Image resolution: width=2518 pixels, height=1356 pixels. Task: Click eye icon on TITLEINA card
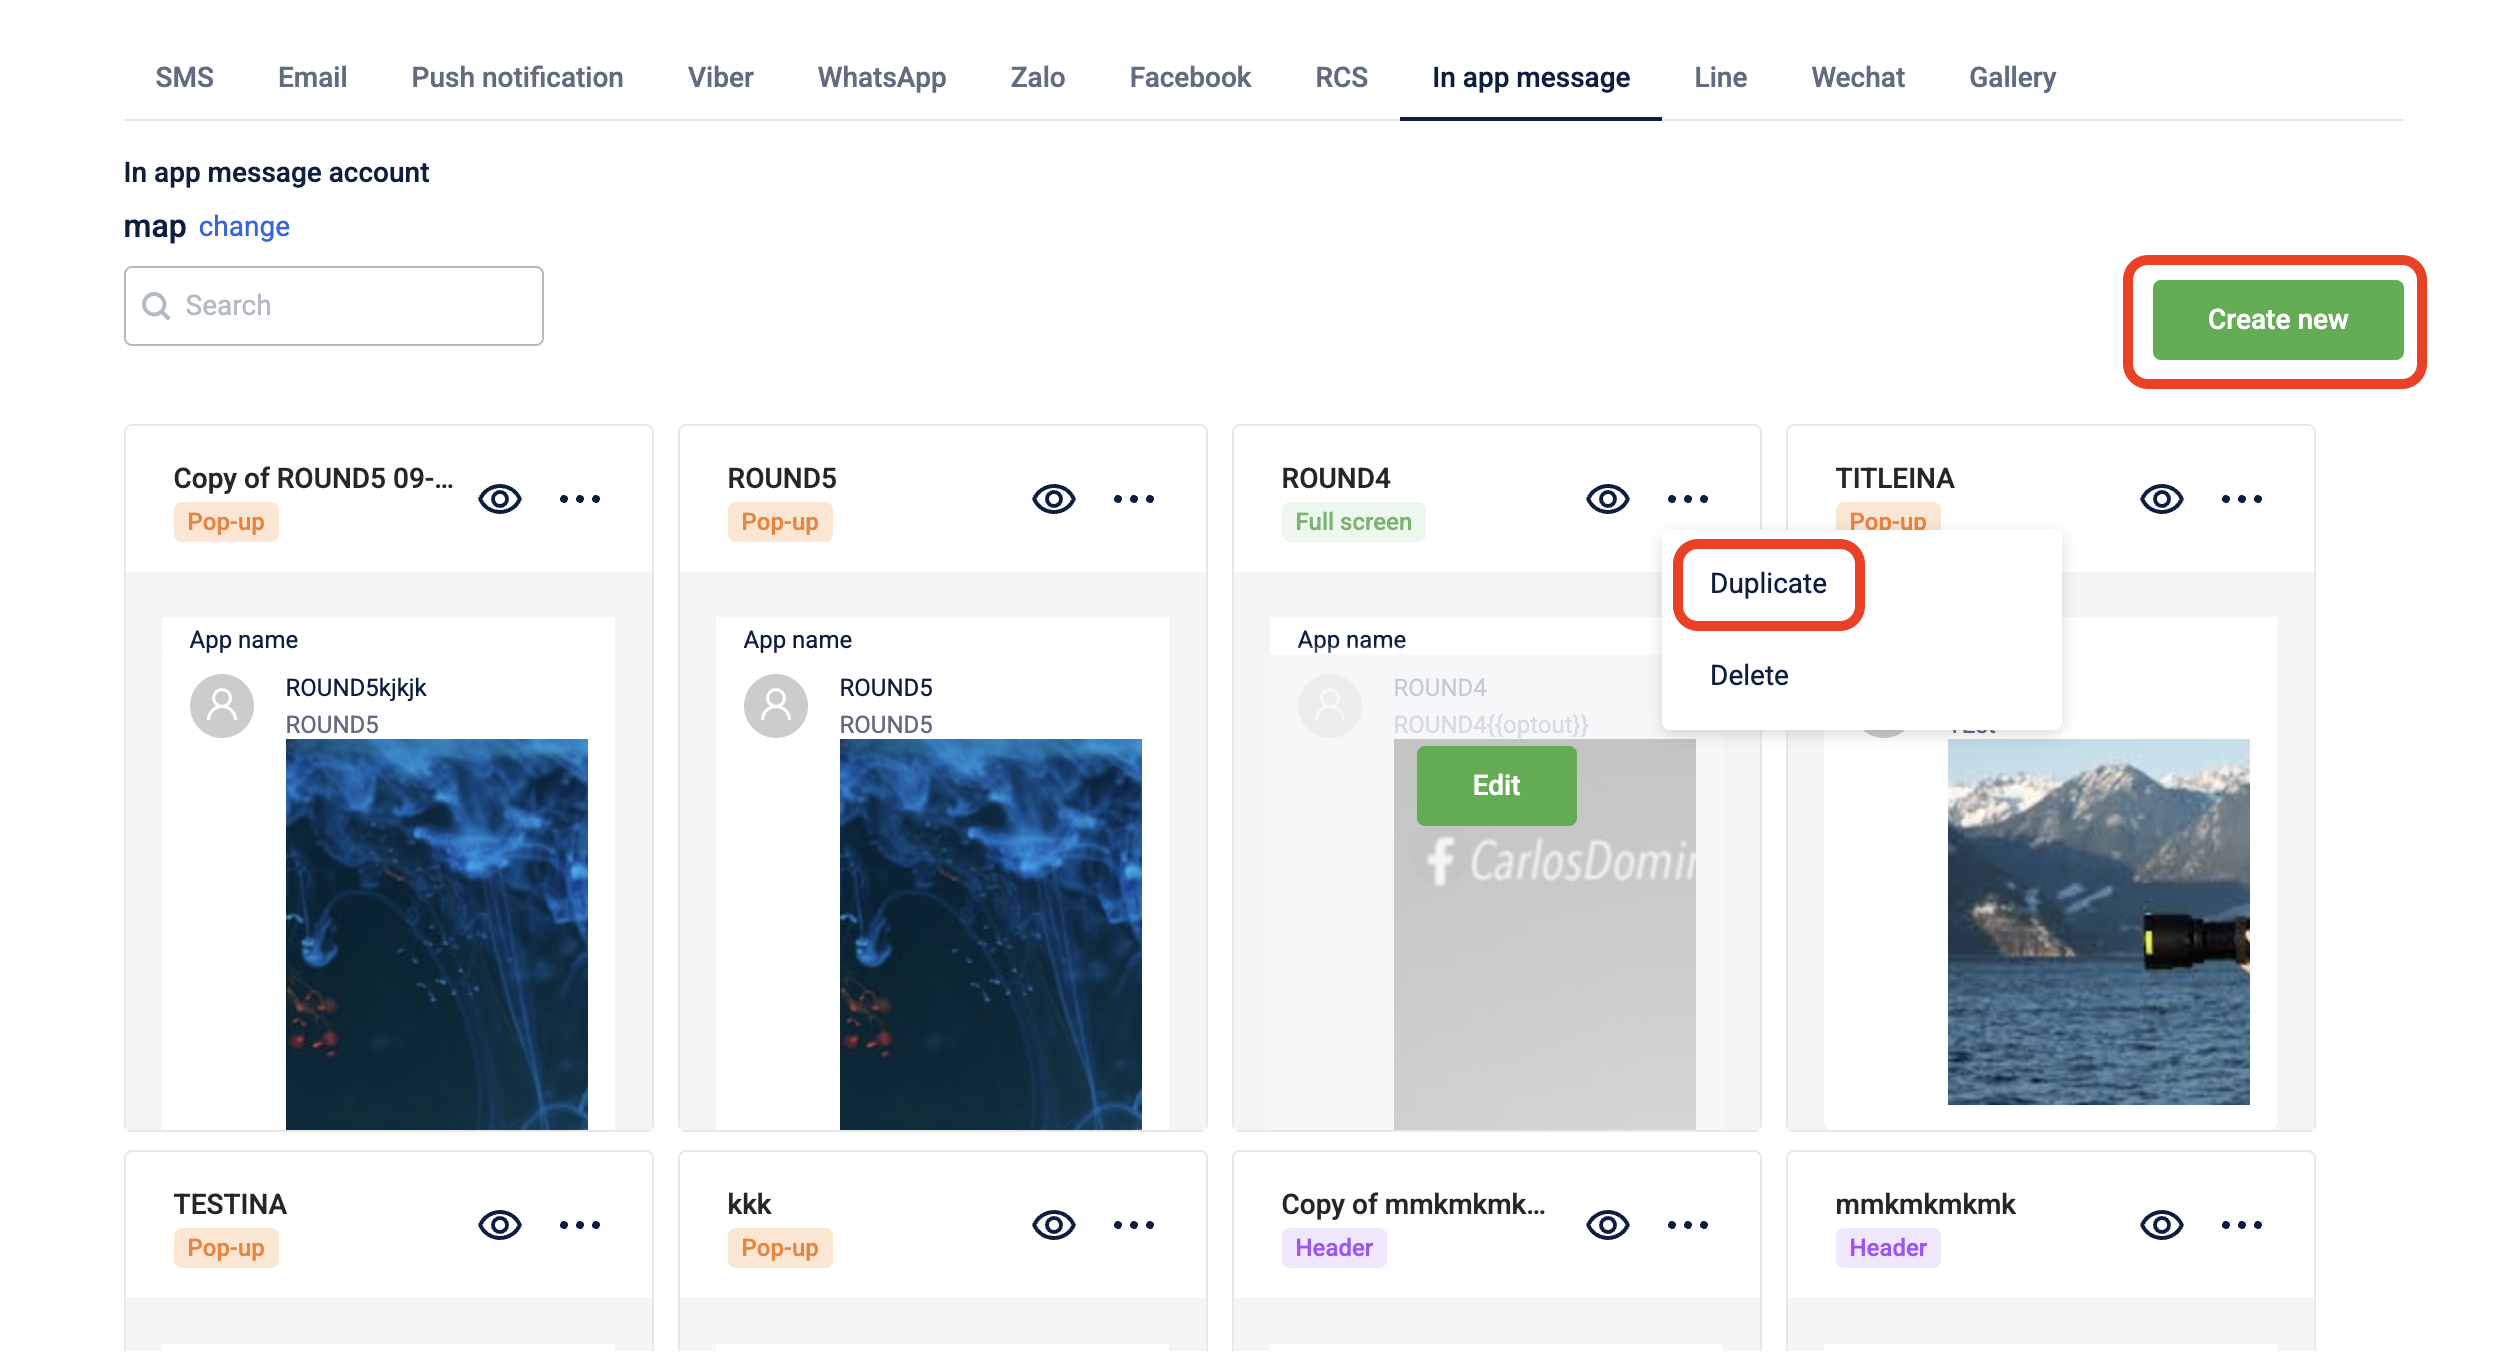pos(2161,498)
